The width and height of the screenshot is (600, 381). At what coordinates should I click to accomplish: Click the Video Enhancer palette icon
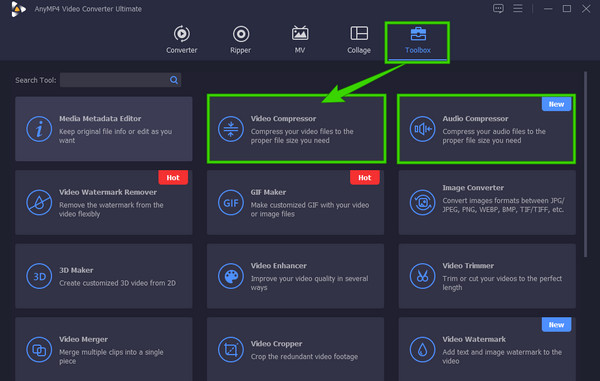point(231,276)
